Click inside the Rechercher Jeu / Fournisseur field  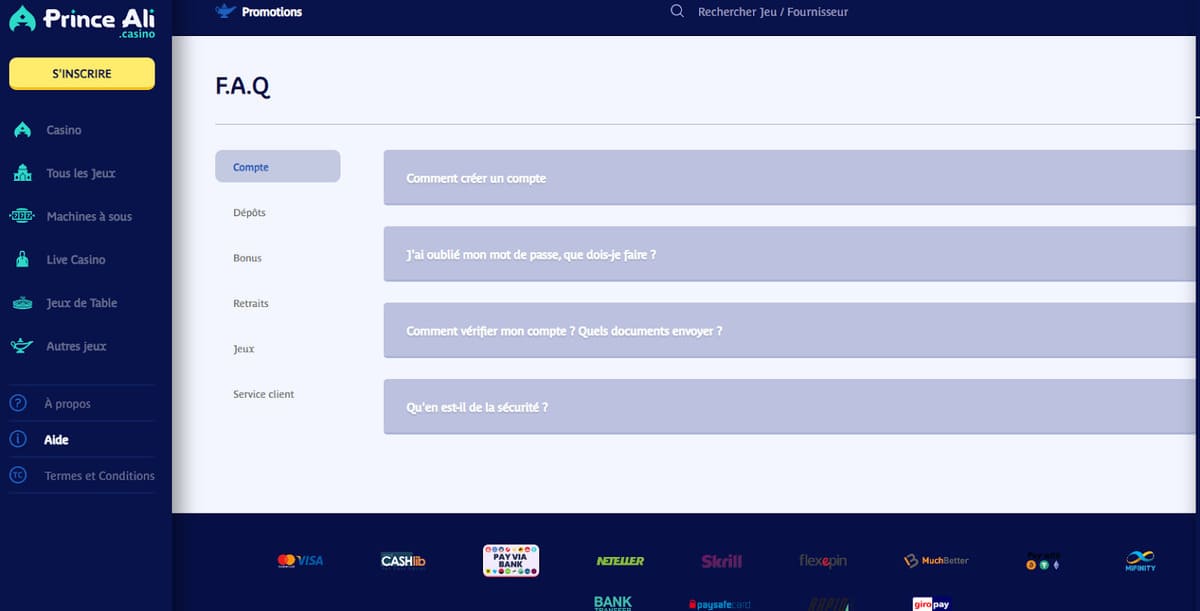(x=773, y=11)
